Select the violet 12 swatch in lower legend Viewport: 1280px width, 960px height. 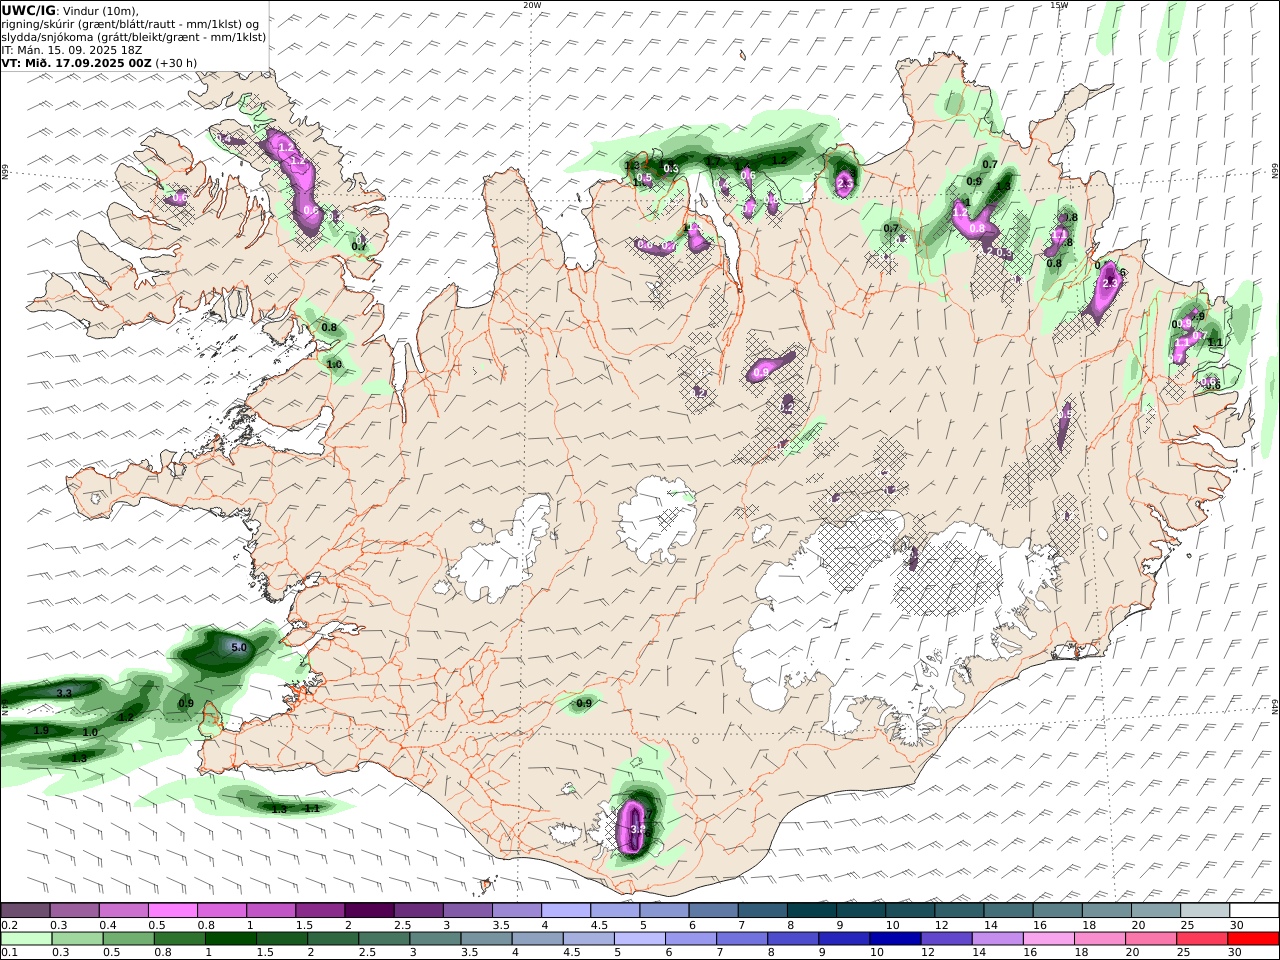point(946,938)
